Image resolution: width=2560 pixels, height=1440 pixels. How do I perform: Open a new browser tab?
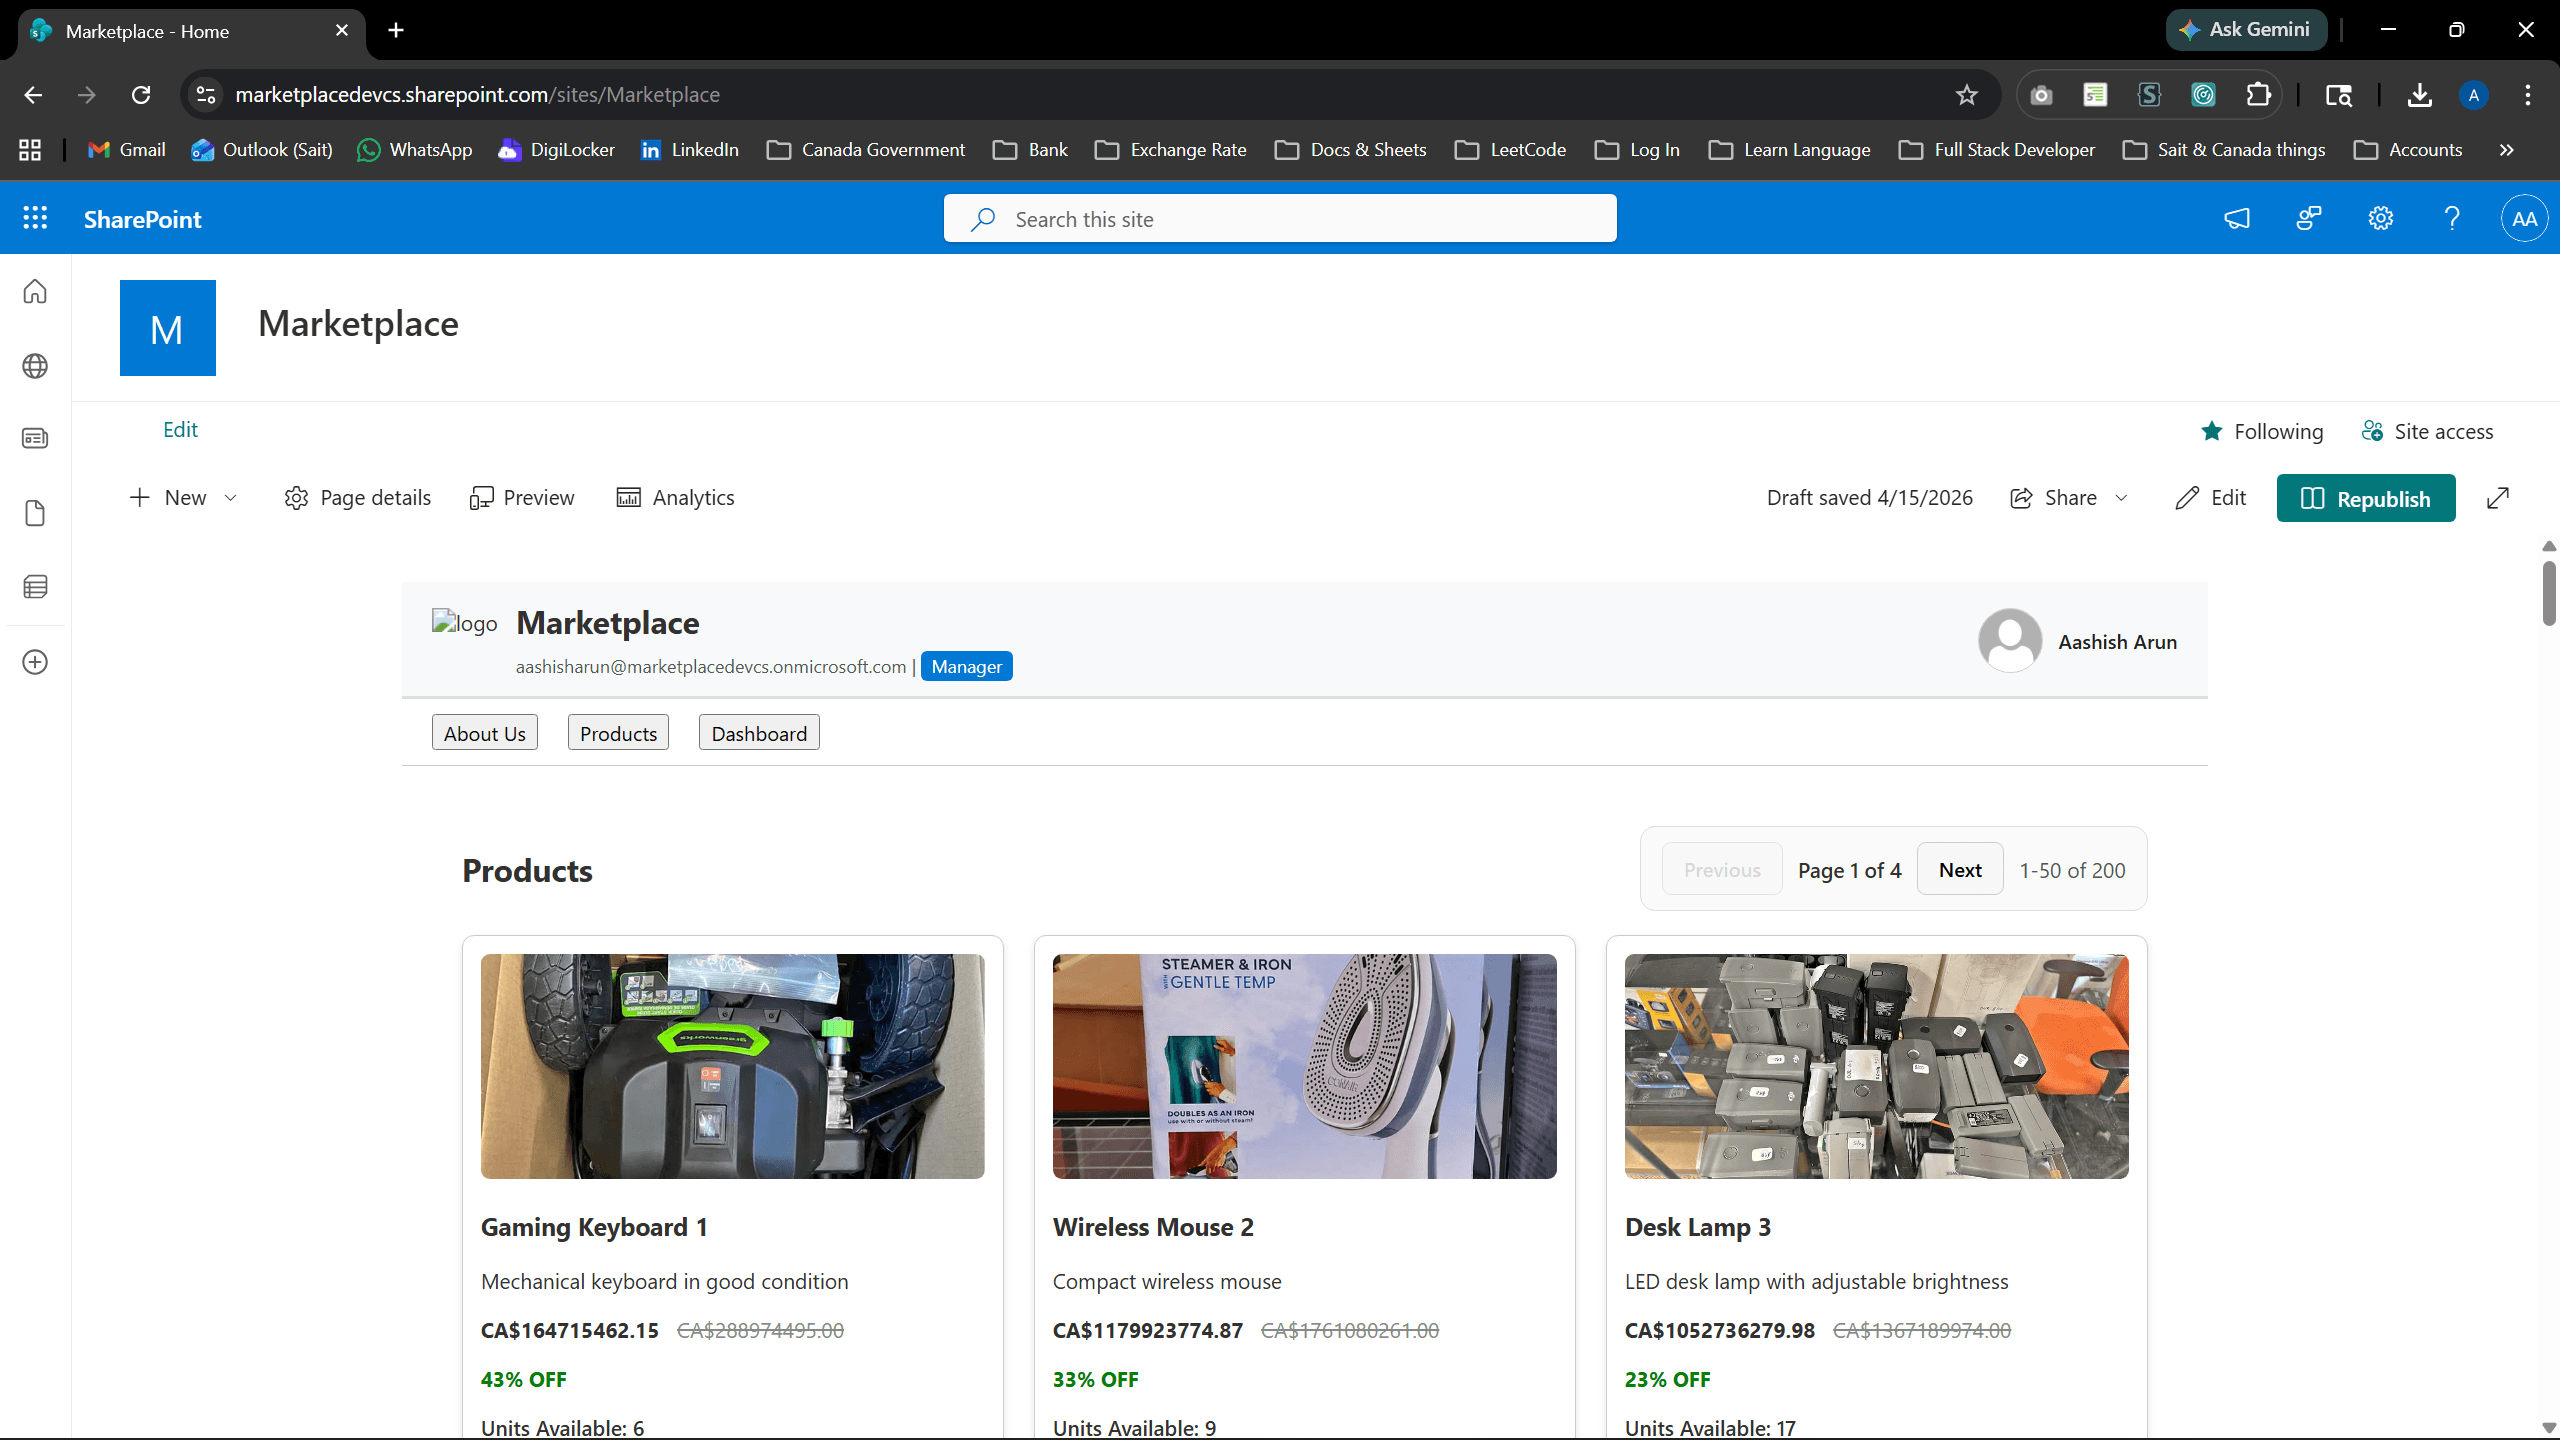tap(396, 30)
